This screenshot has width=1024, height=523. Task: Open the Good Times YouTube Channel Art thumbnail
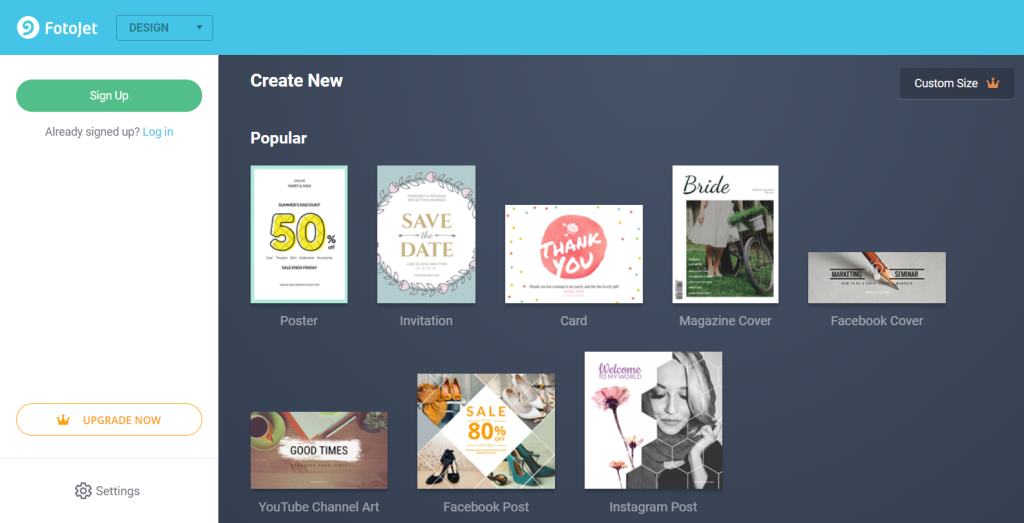click(x=319, y=450)
